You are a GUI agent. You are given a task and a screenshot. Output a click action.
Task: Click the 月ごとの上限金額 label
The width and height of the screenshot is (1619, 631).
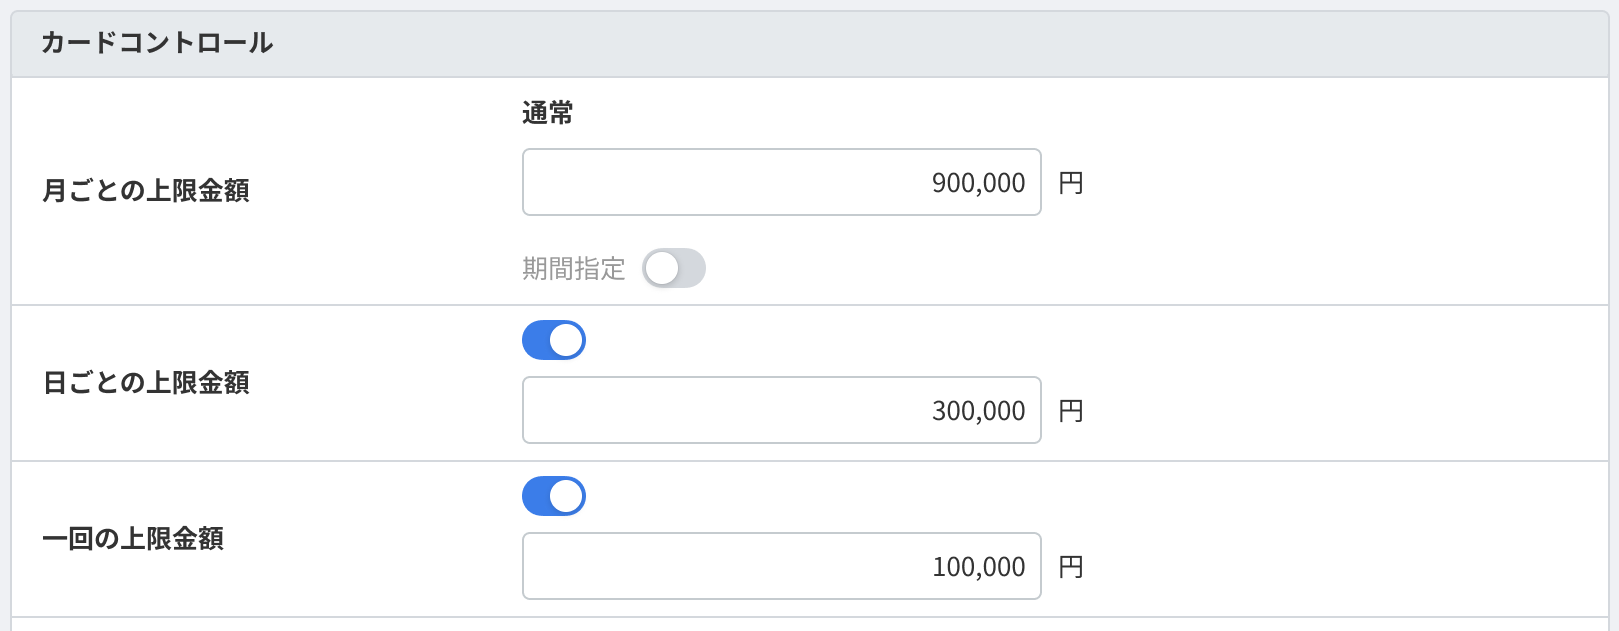point(146,190)
